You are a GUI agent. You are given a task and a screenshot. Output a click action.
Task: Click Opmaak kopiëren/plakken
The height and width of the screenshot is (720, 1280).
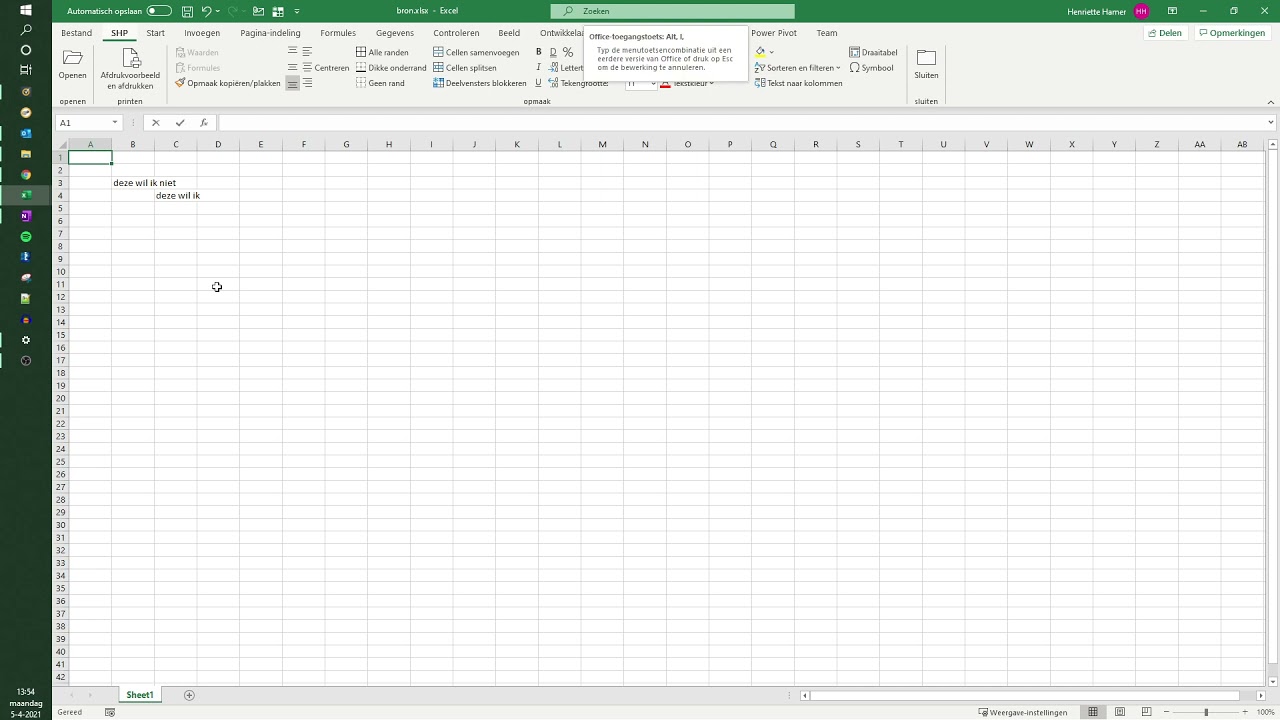227,83
